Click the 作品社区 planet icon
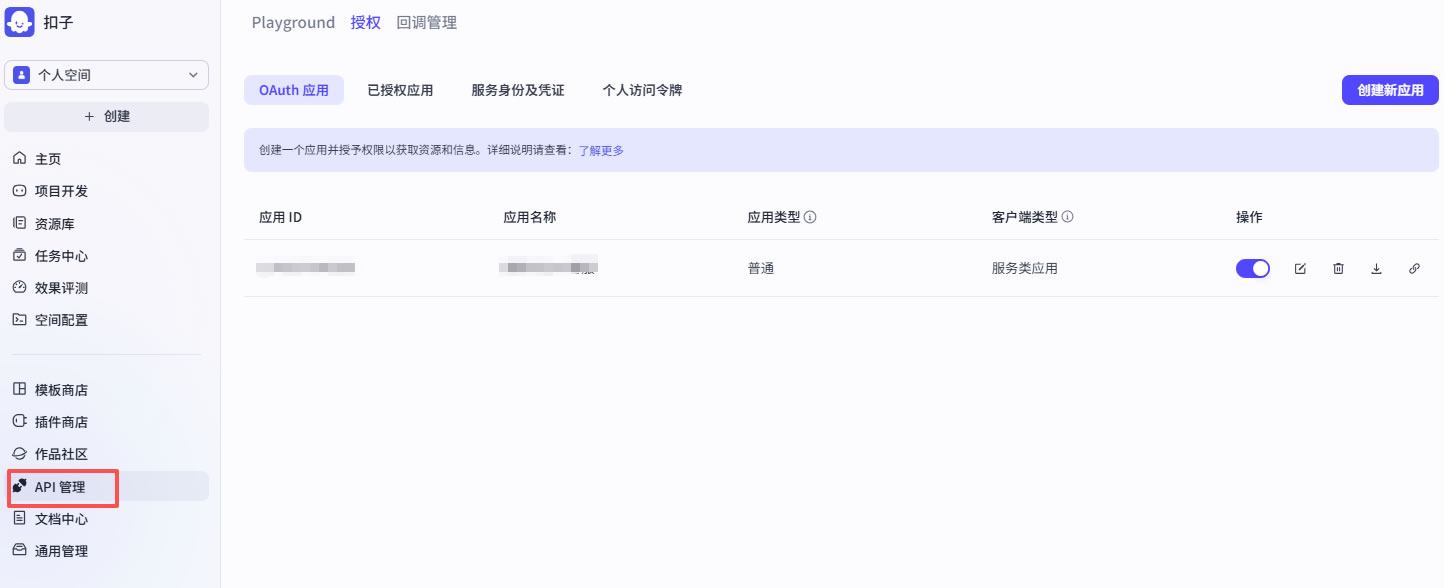This screenshot has width=1444, height=588. tap(19, 454)
